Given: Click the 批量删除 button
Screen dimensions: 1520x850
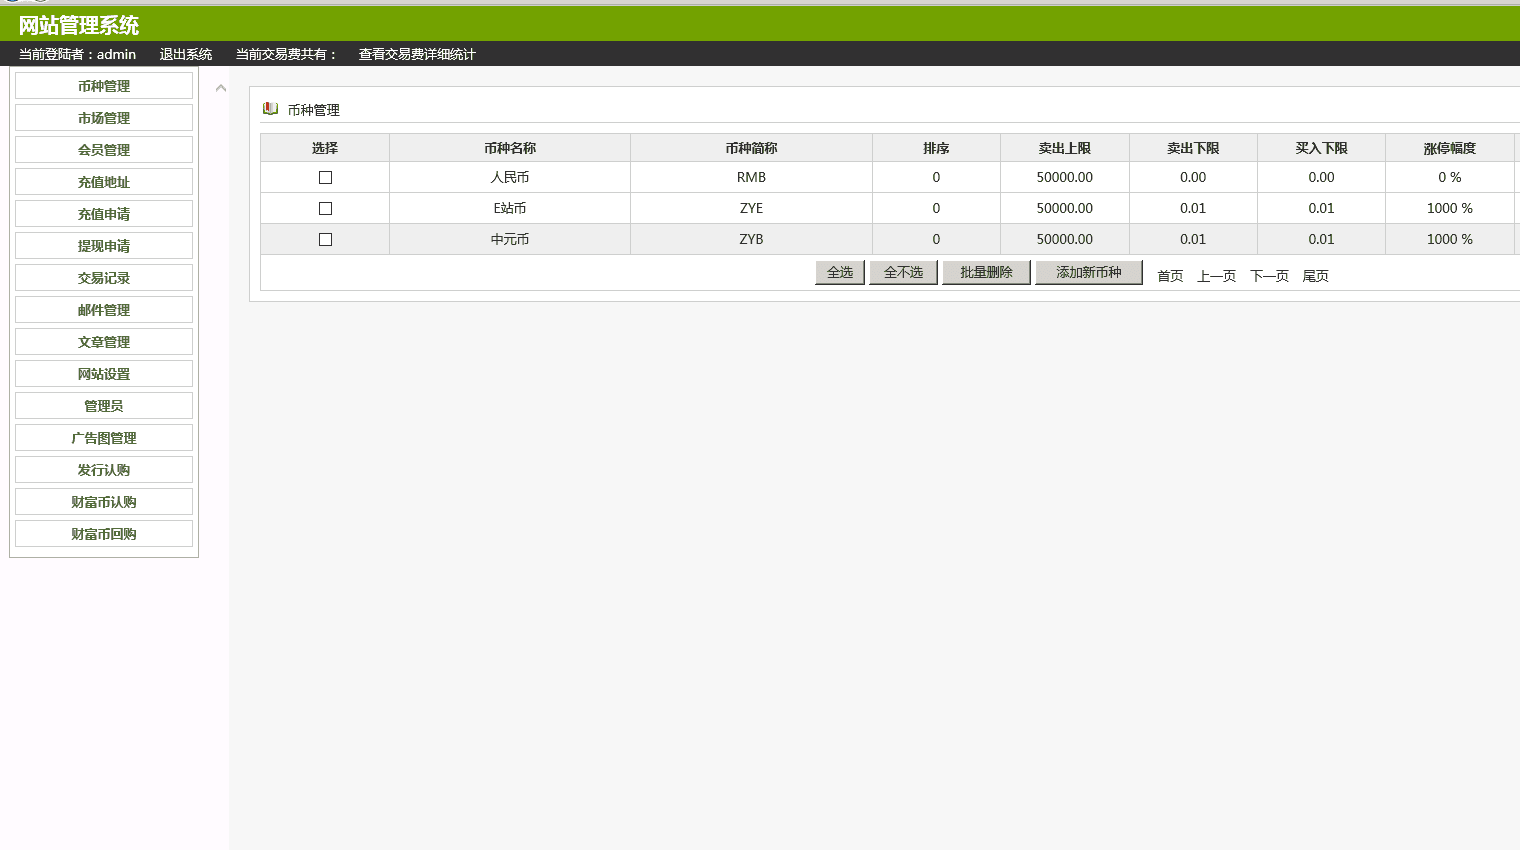Looking at the screenshot, I should [986, 272].
